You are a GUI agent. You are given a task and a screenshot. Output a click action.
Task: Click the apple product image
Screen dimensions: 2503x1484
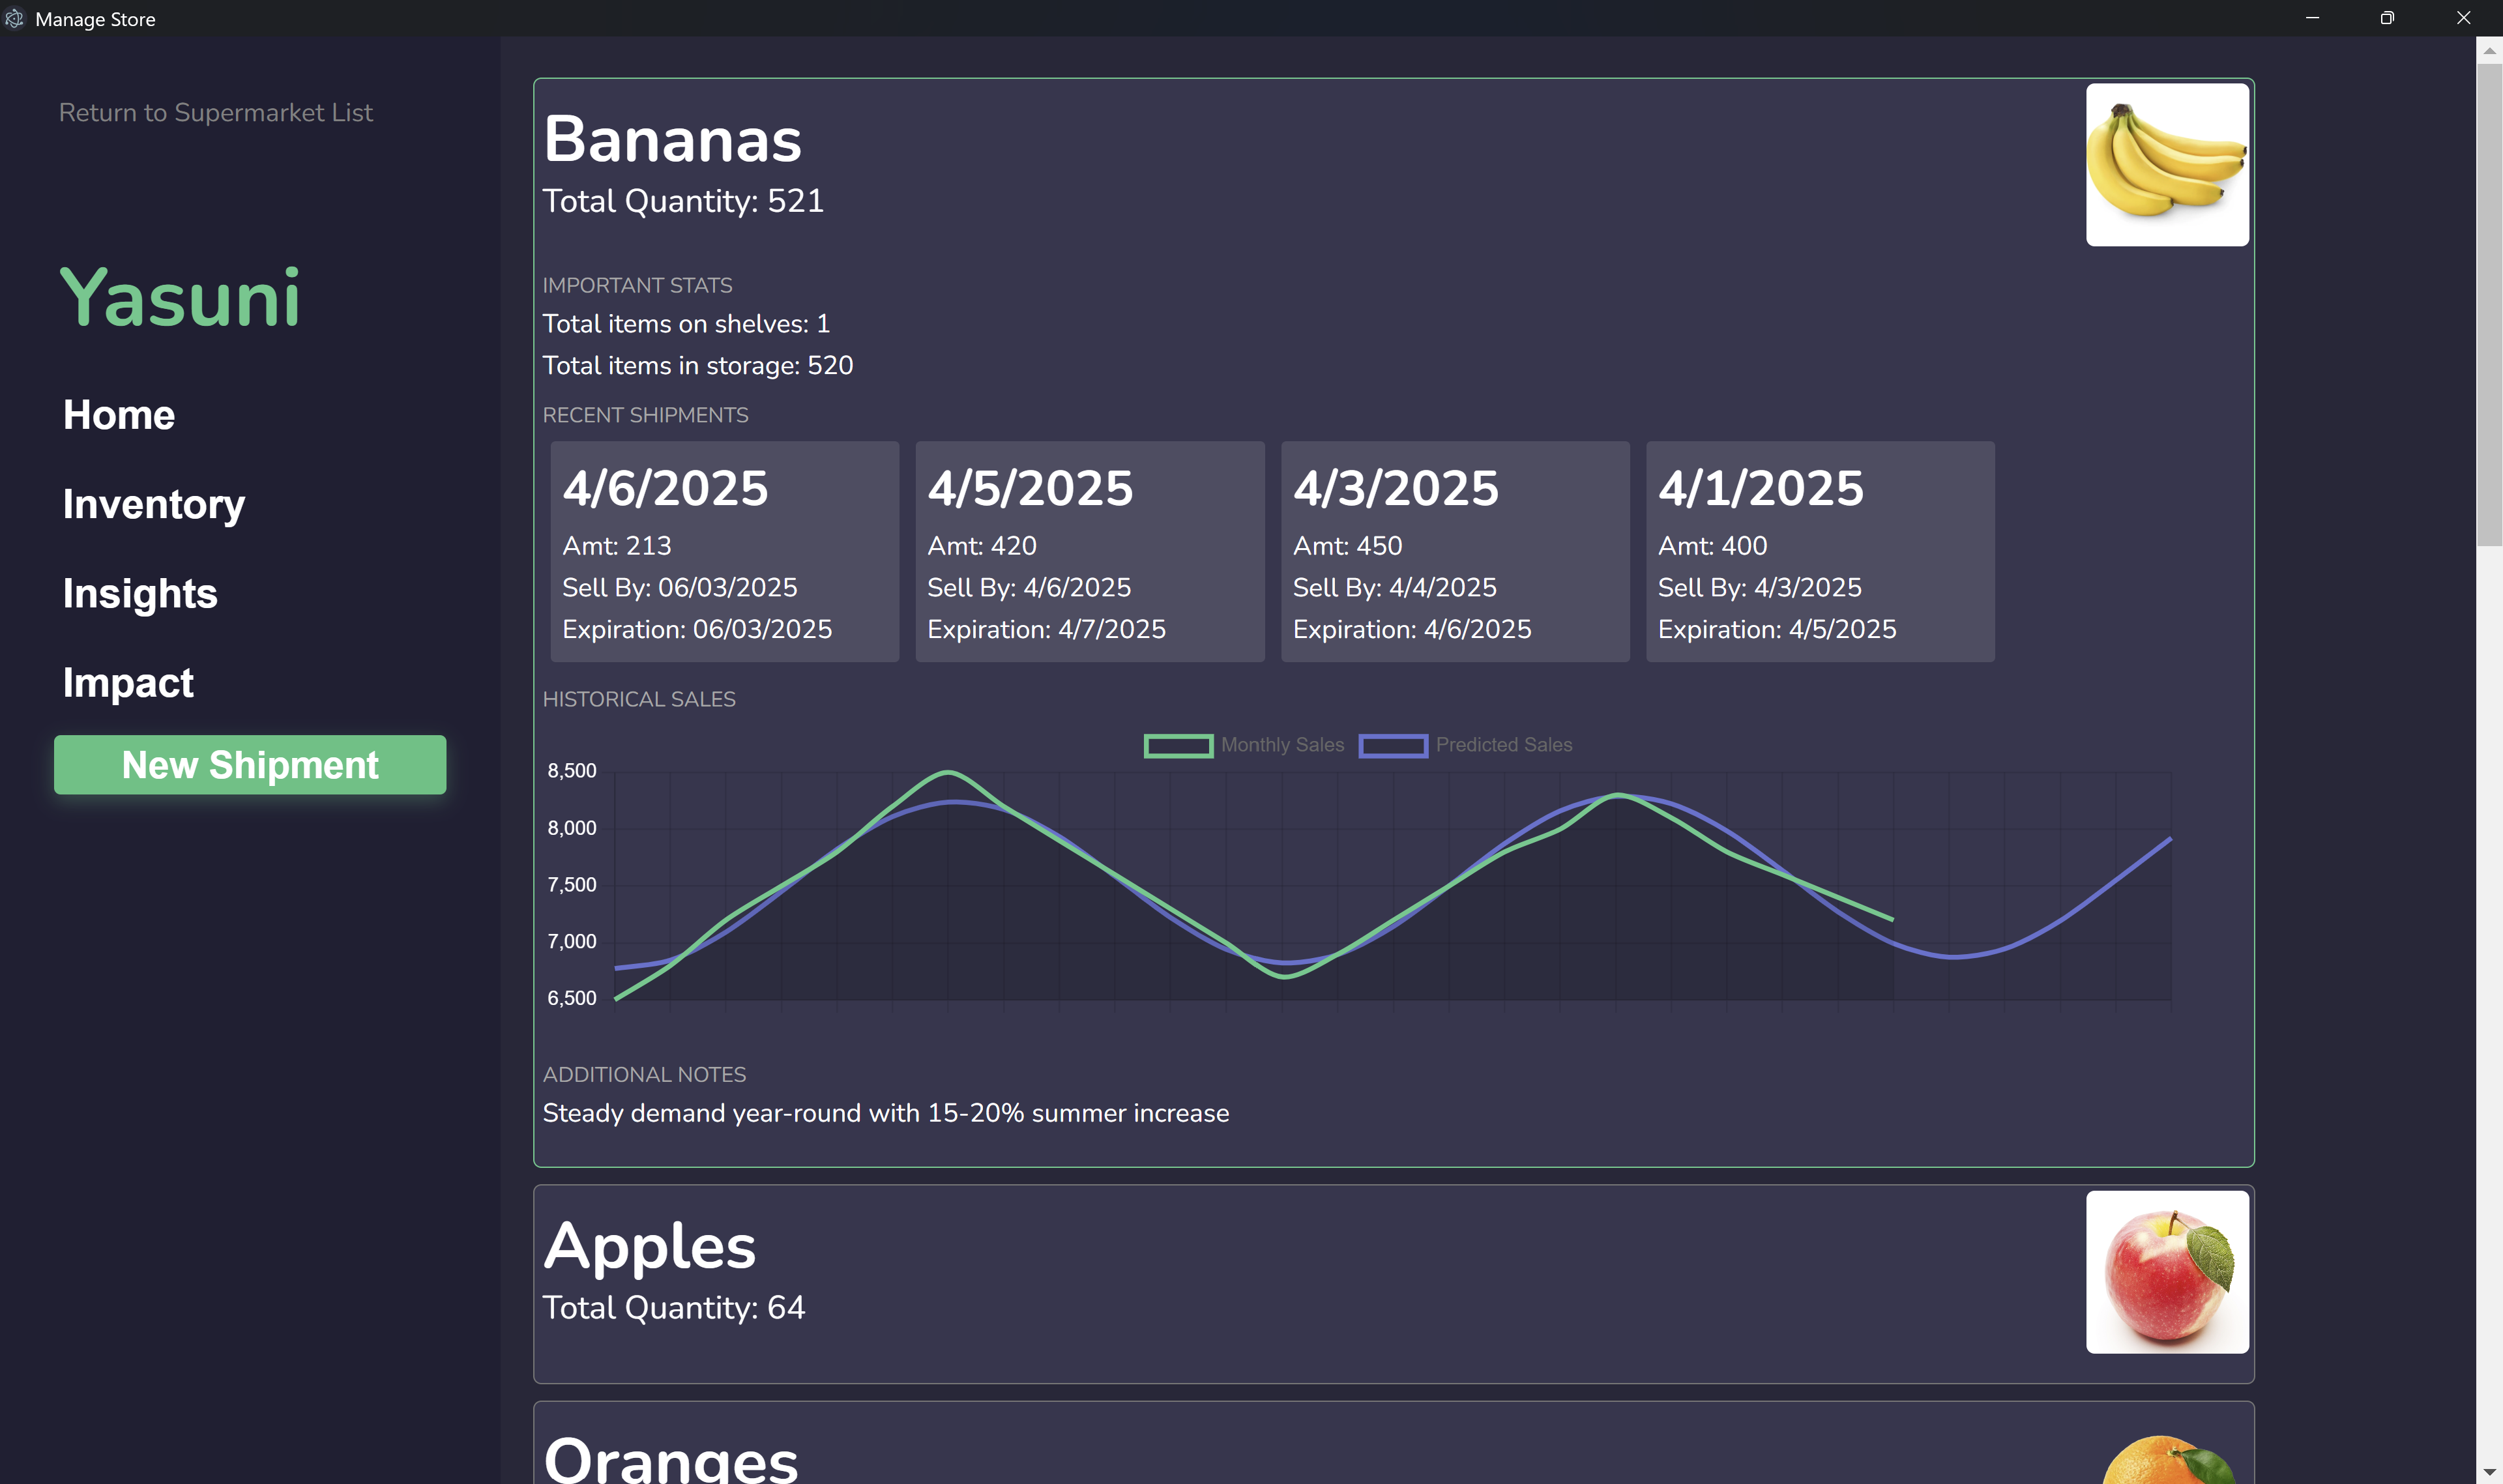point(2166,1271)
